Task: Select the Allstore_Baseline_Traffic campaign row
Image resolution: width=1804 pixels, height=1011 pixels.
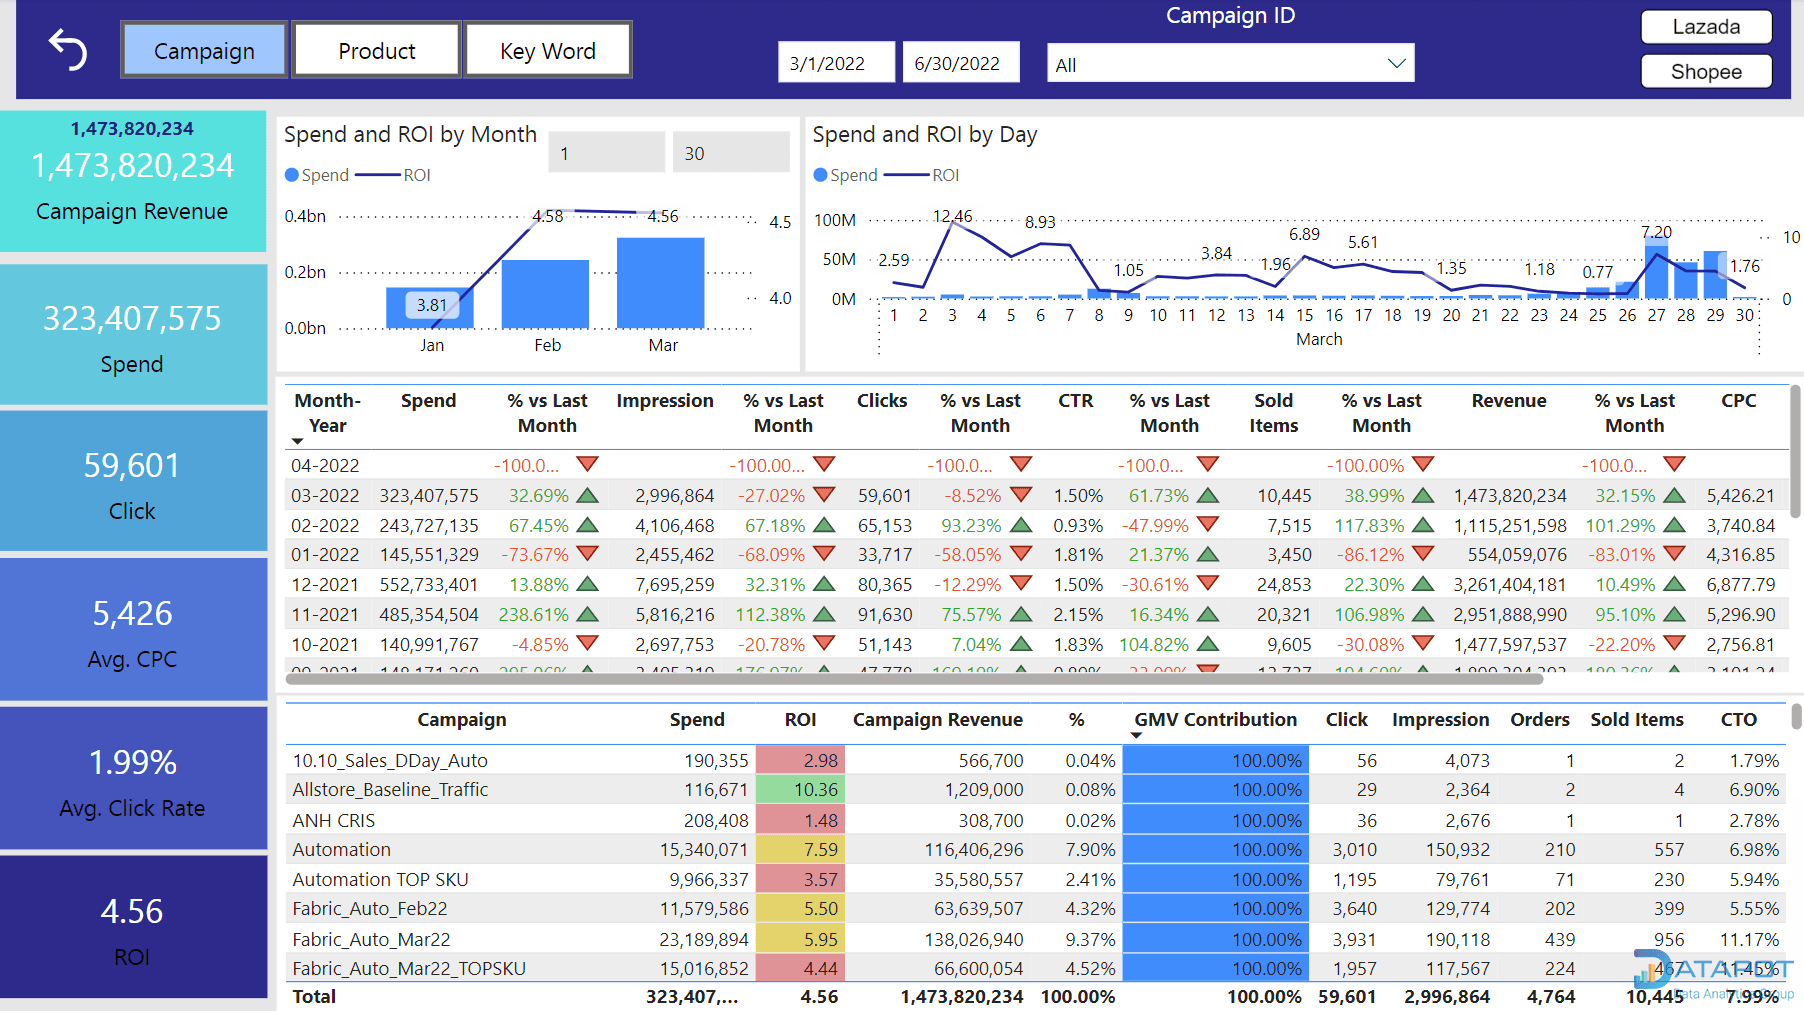Action: pos(1036,789)
